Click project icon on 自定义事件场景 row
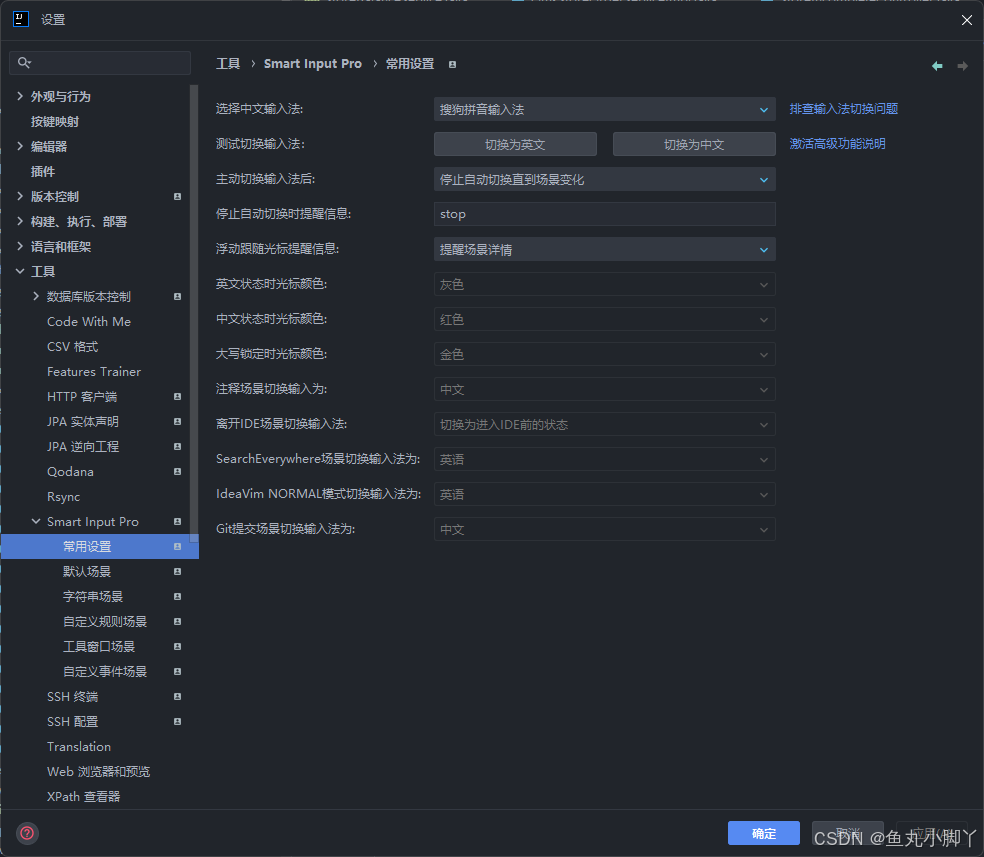Screen dimensions: 984x857 tap(178, 672)
